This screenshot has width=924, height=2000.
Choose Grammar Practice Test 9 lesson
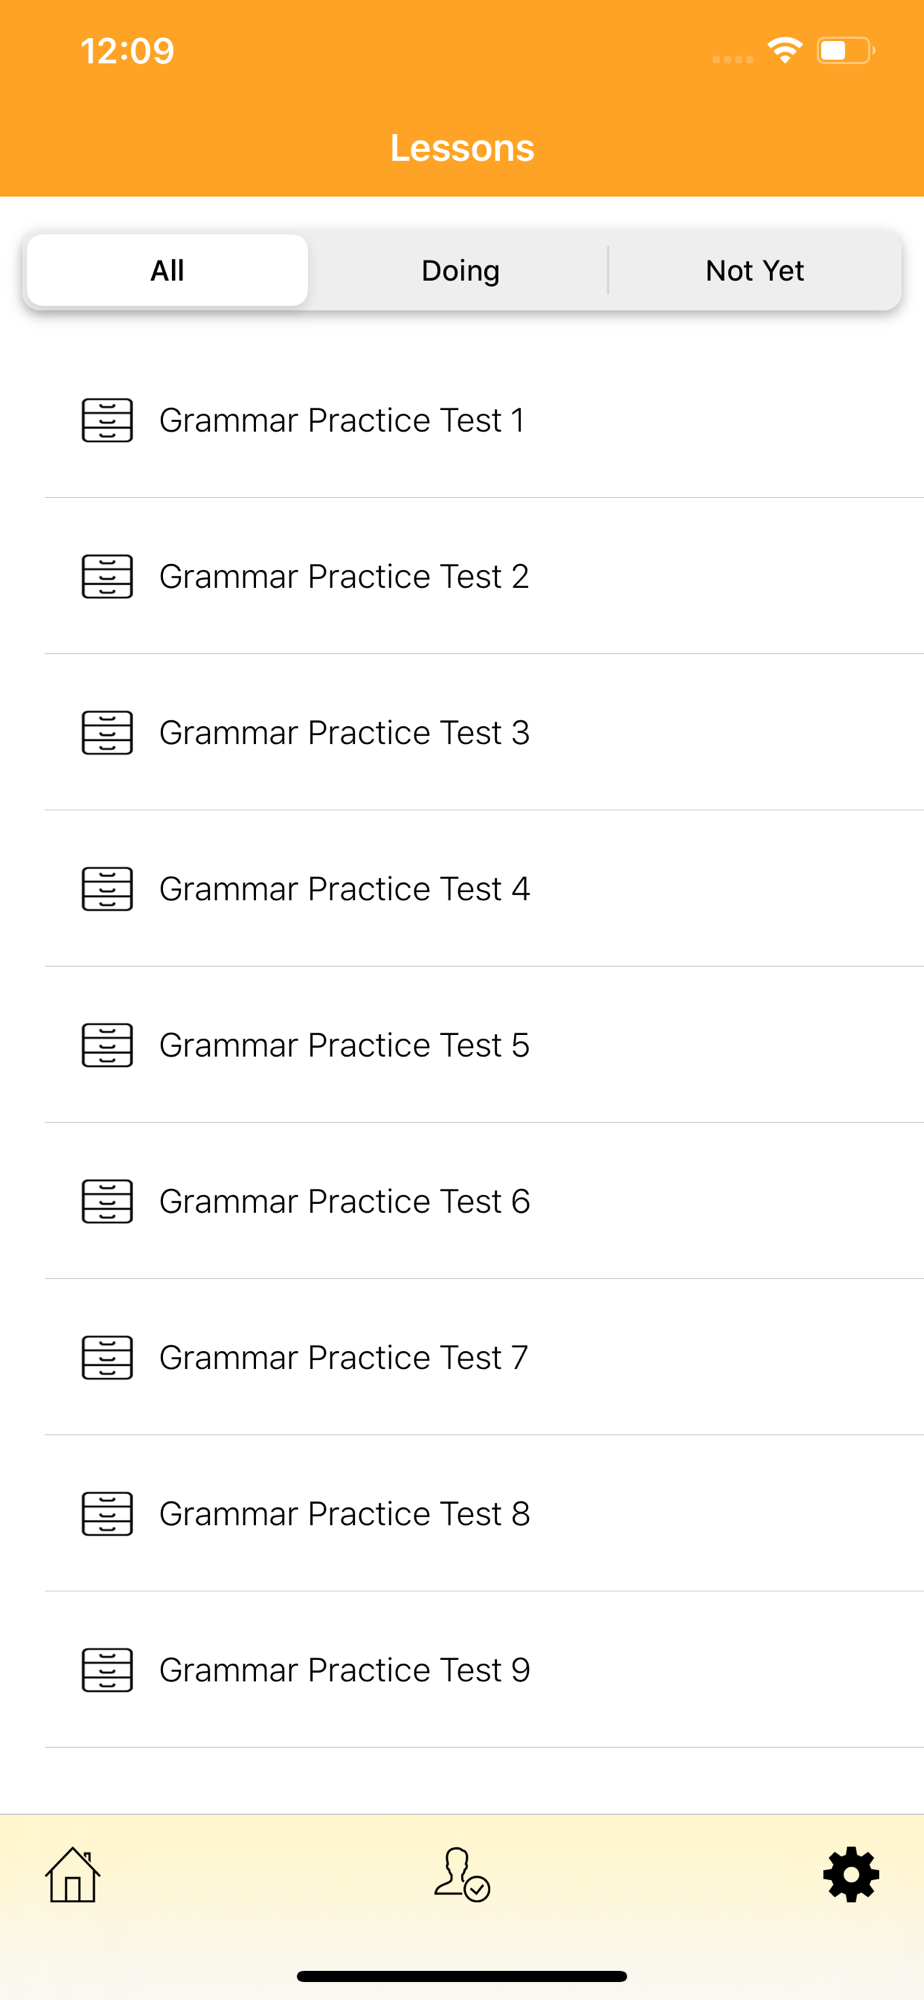pos(484,1670)
